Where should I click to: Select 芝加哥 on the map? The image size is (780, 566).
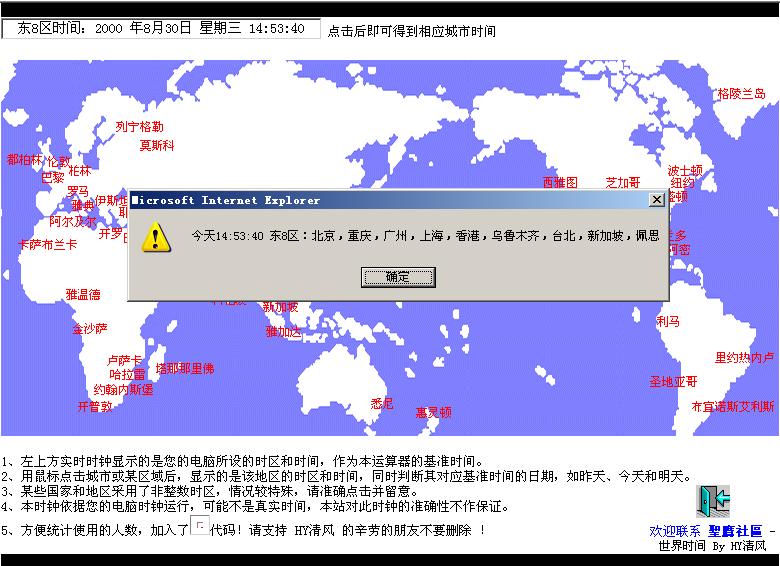(622, 182)
